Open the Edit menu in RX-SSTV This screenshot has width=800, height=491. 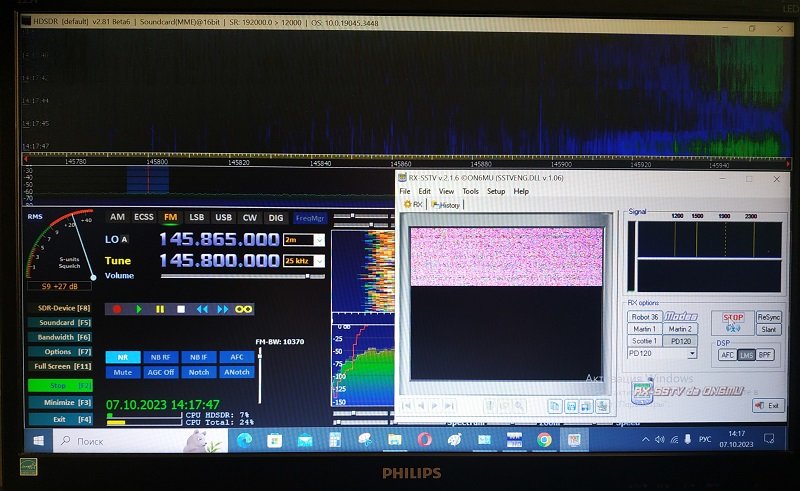tap(424, 191)
